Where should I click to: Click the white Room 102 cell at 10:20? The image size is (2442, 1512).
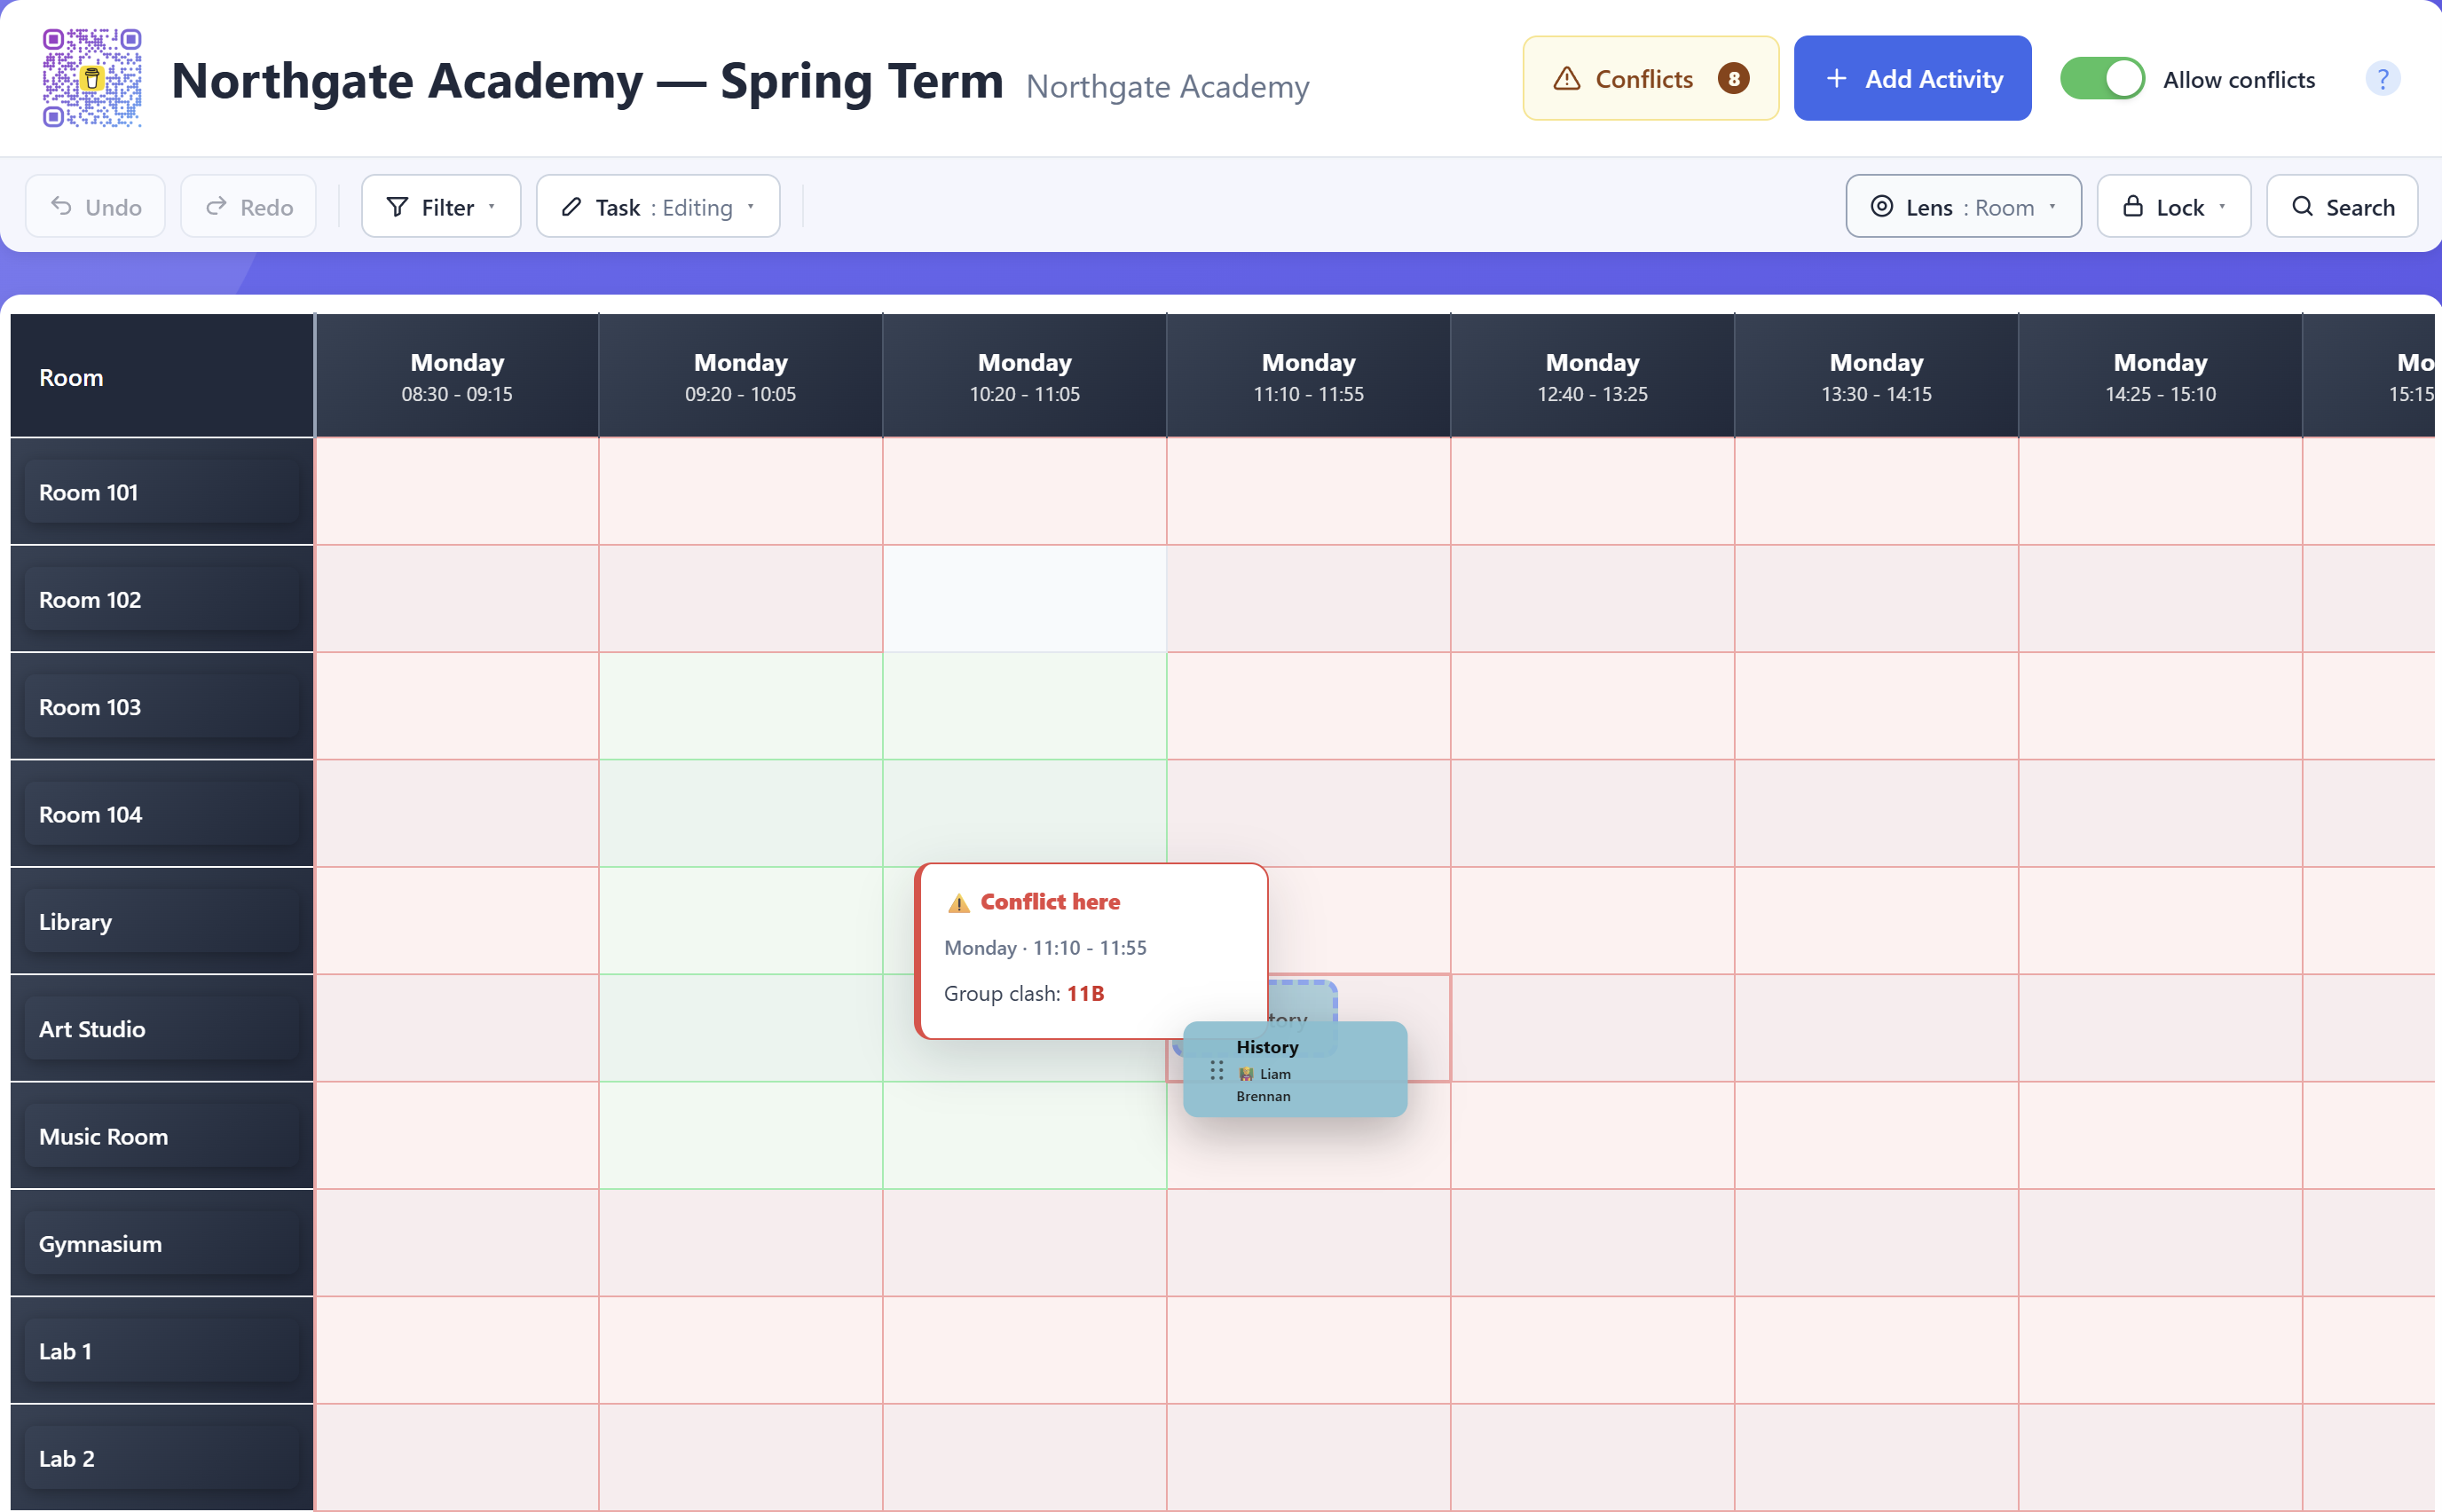pos(1024,599)
